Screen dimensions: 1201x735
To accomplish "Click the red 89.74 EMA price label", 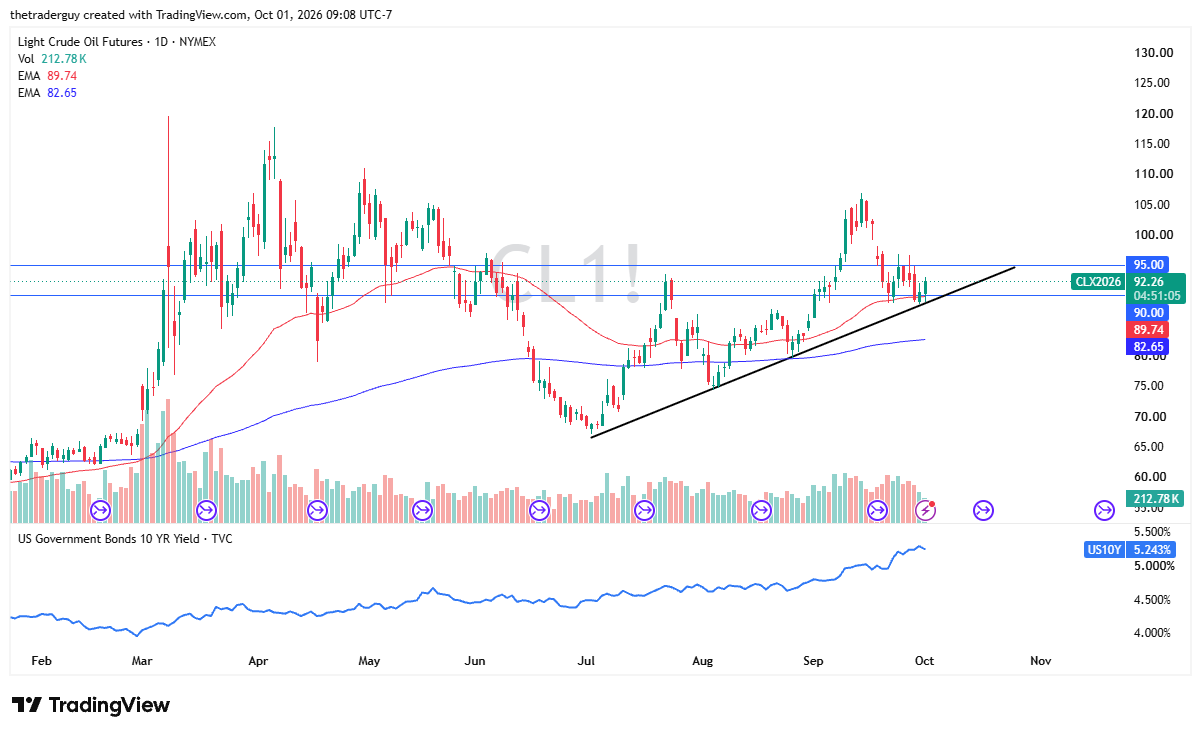I will pos(1146,329).
